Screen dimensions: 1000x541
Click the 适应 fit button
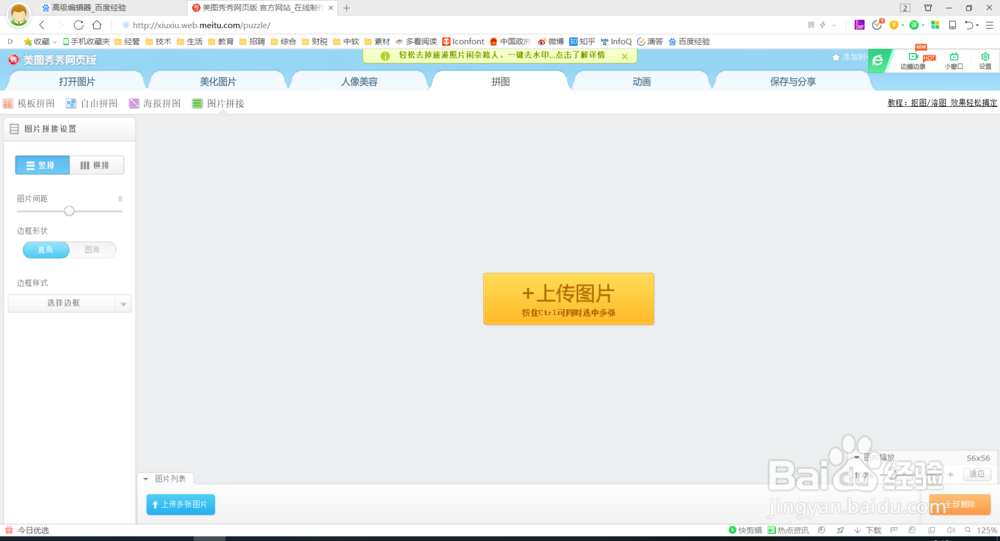coord(977,473)
